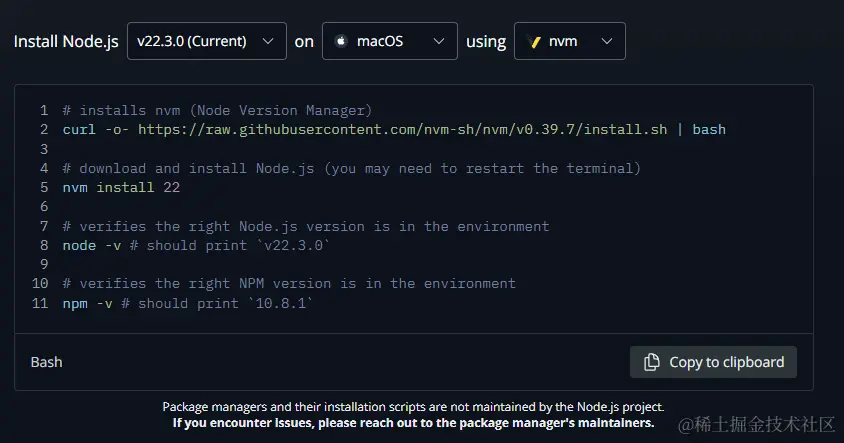
Task: Expand version chevron next to v22.3.0
Action: pos(267,42)
